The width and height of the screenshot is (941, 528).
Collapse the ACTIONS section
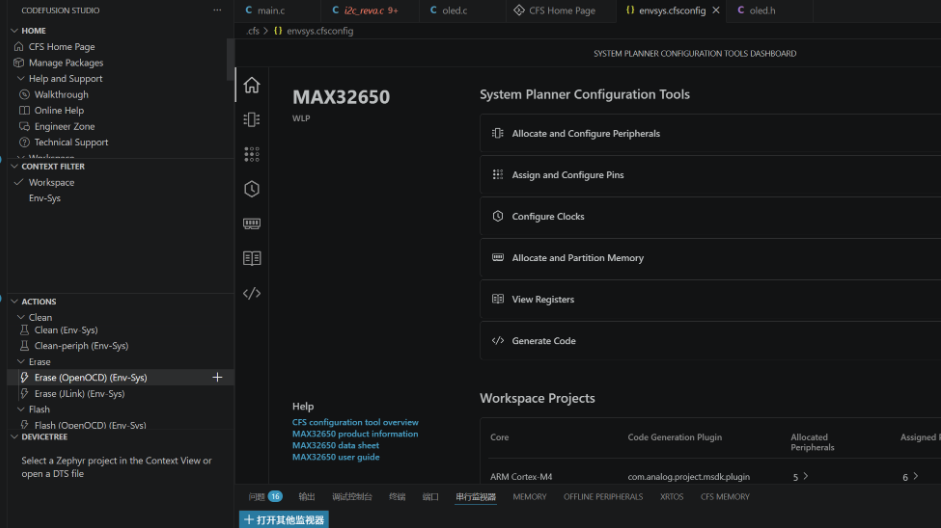(x=14, y=301)
